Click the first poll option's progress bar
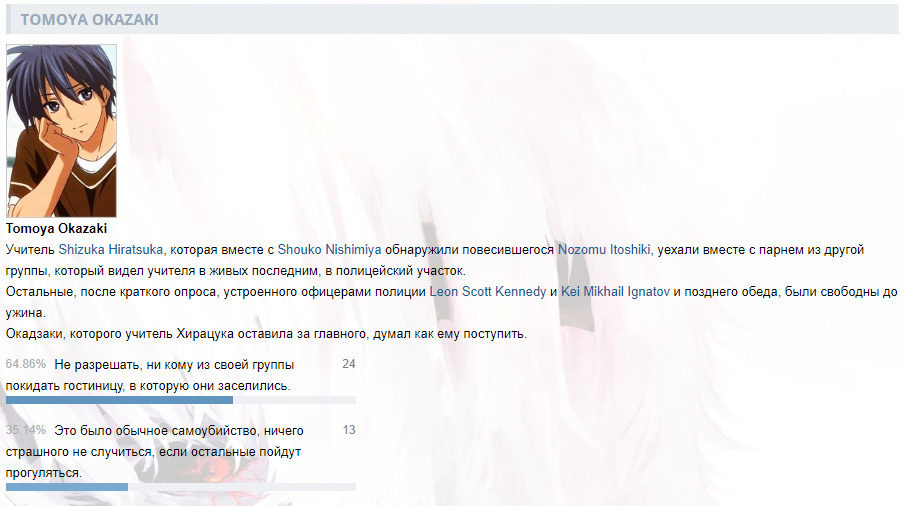This screenshot has width=904, height=506. pyautogui.click(x=180, y=400)
